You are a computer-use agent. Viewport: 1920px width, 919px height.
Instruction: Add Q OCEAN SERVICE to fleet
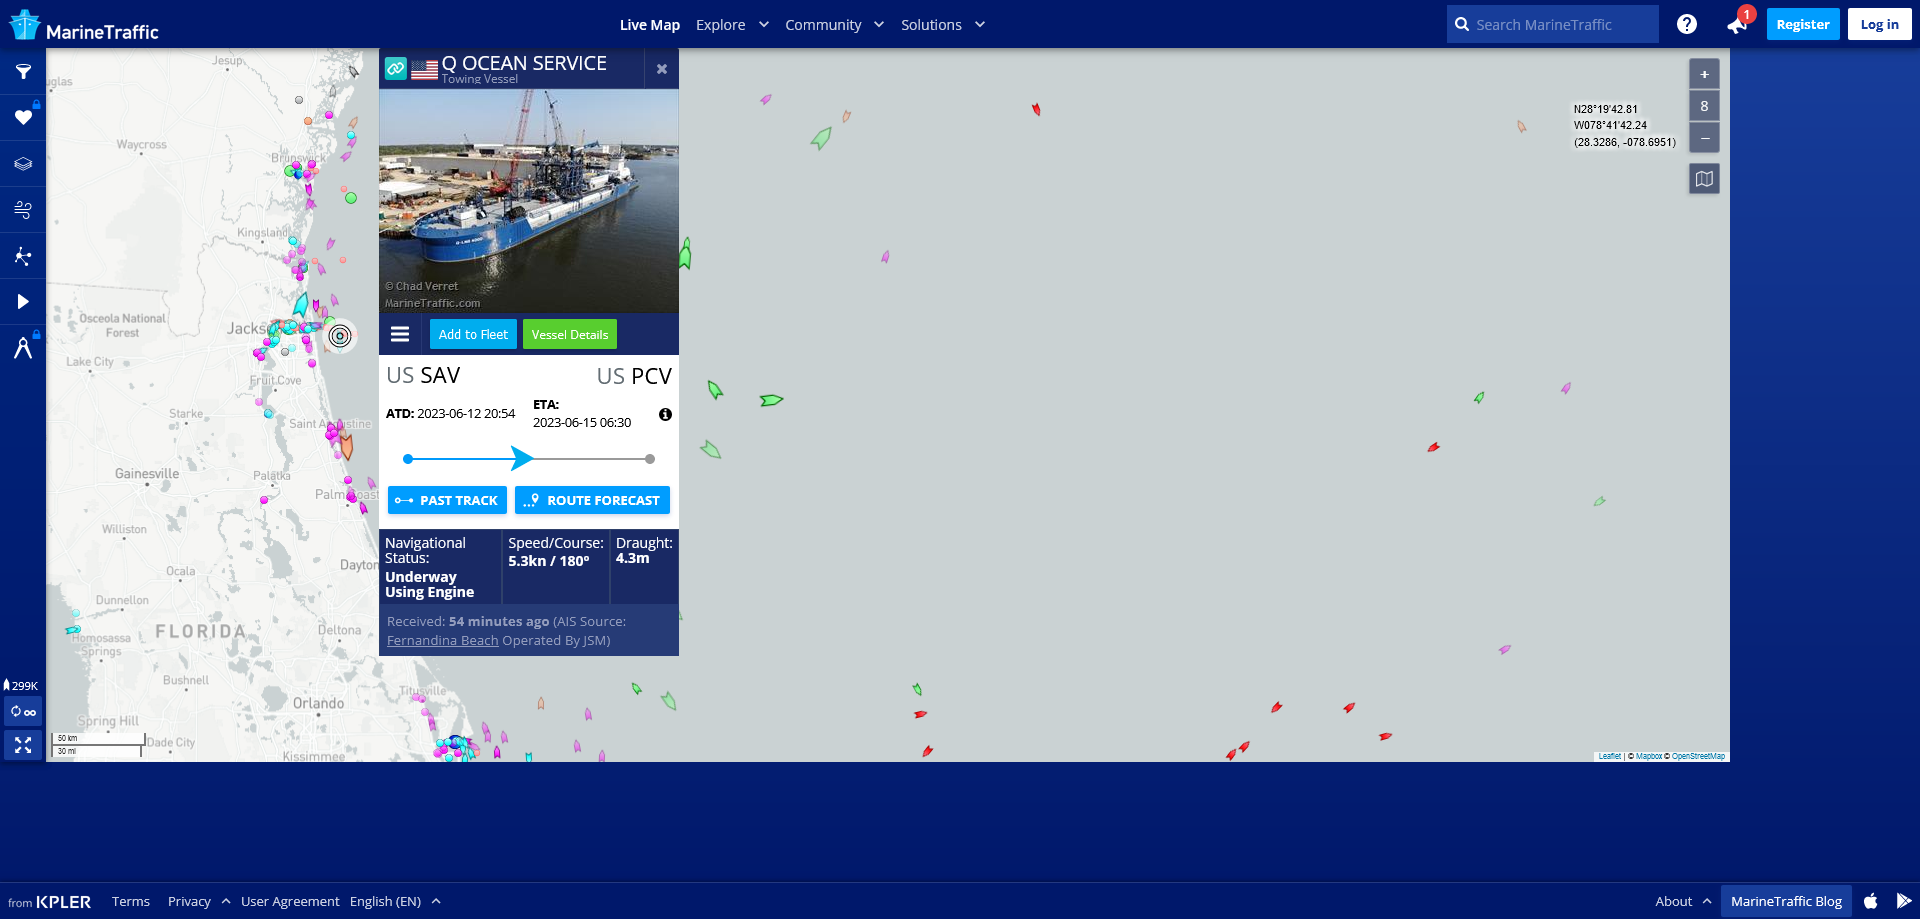point(473,334)
